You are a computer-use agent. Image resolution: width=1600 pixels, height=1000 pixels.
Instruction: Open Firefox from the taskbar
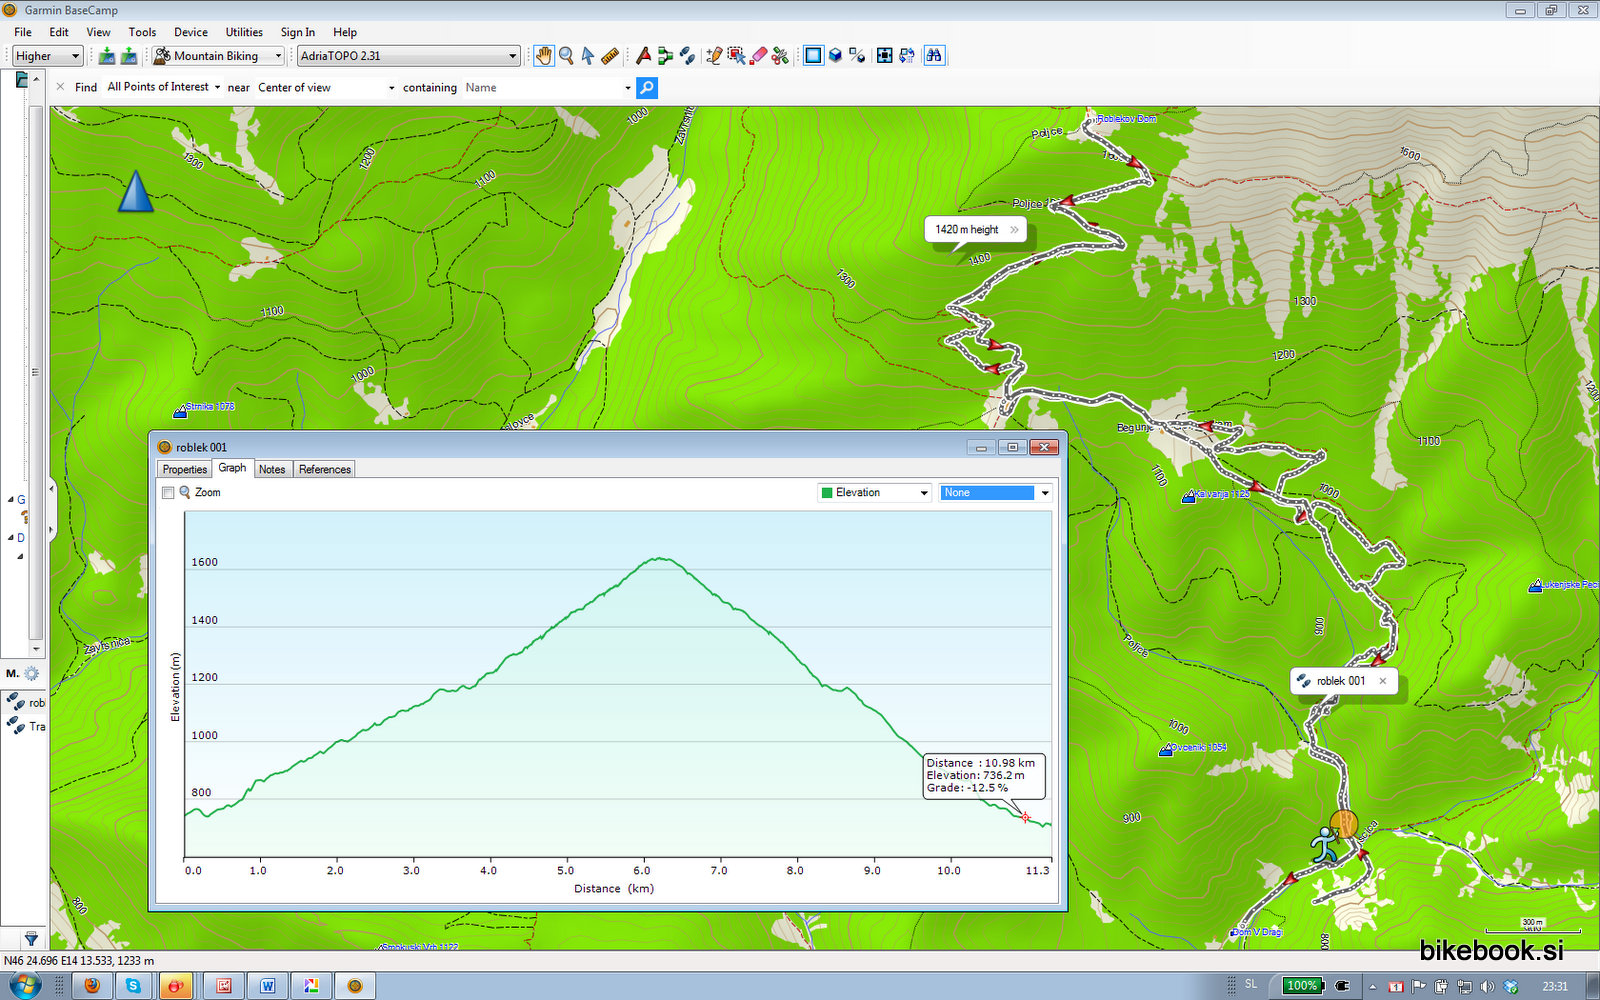coord(92,986)
